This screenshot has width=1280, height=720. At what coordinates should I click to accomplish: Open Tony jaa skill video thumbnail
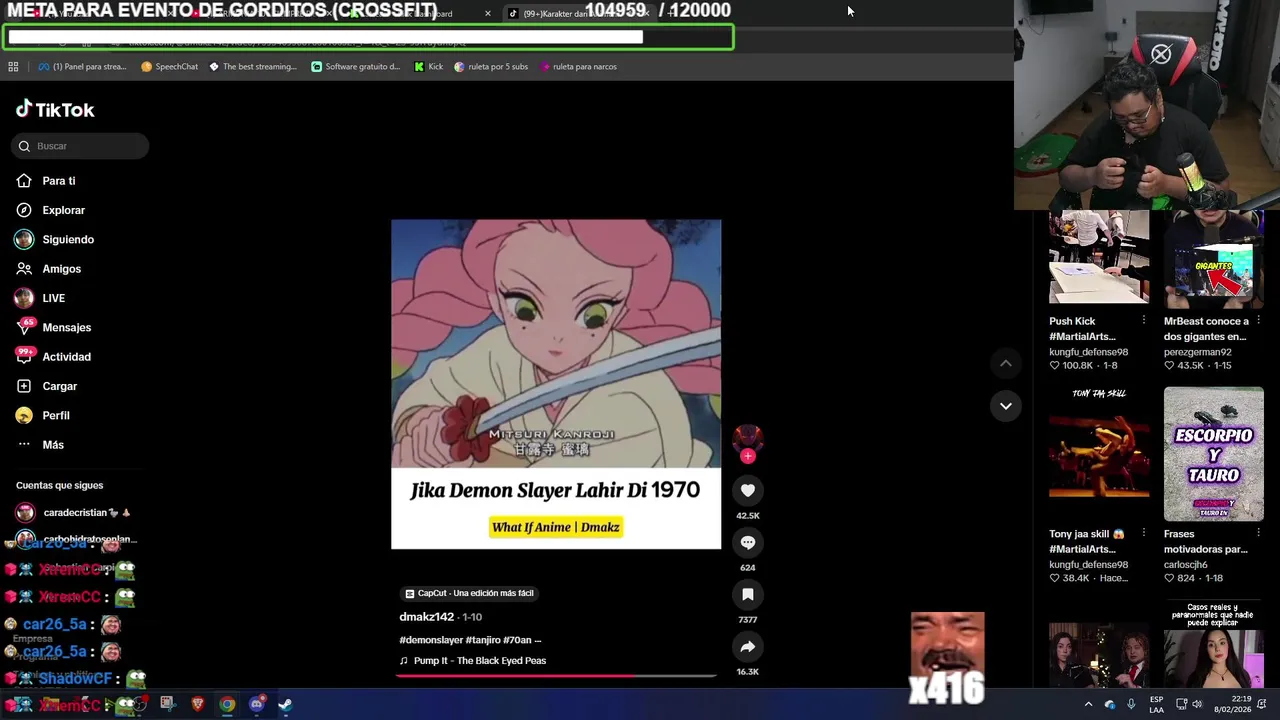[1098, 454]
